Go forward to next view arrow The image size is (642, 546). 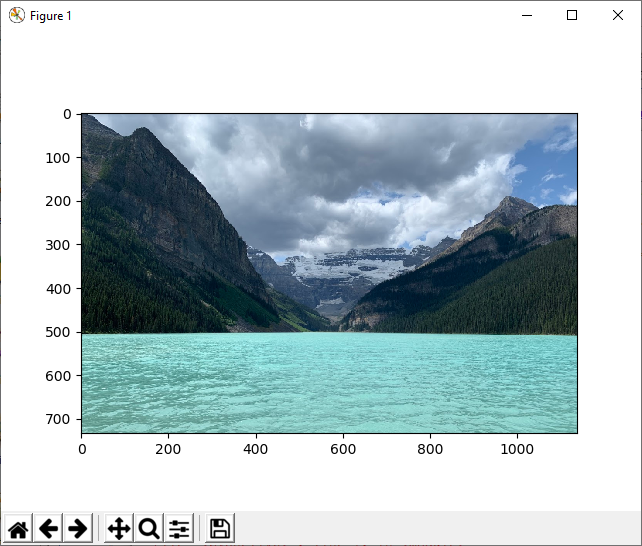click(78, 528)
